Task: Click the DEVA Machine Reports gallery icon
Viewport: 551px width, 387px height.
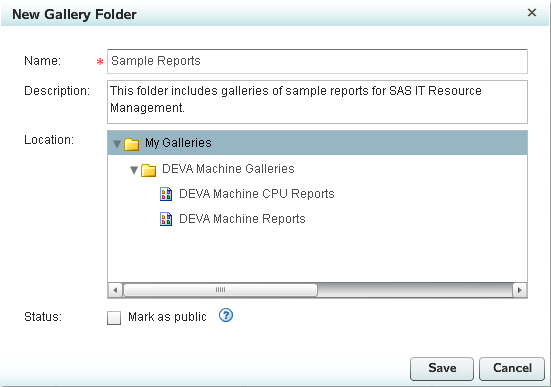Action: pos(166,219)
